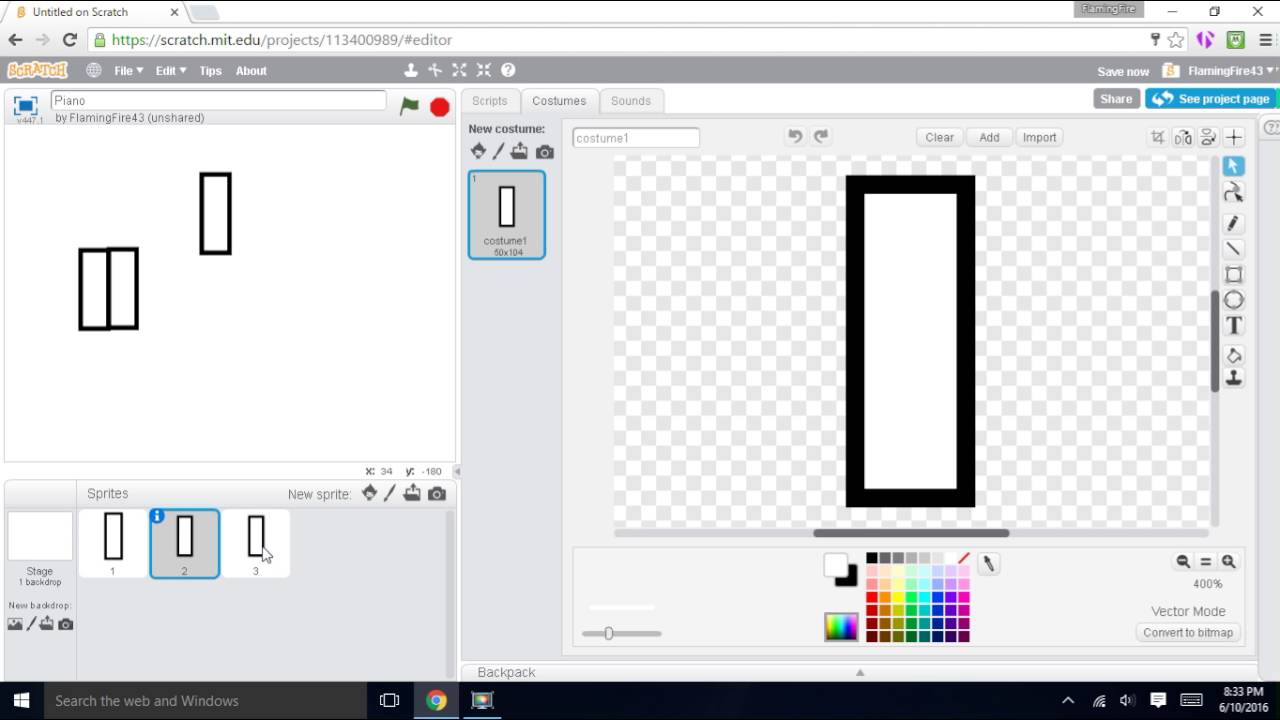Click the Undo arrow in costume editor
This screenshot has height=720, width=1280.
pyautogui.click(x=795, y=137)
